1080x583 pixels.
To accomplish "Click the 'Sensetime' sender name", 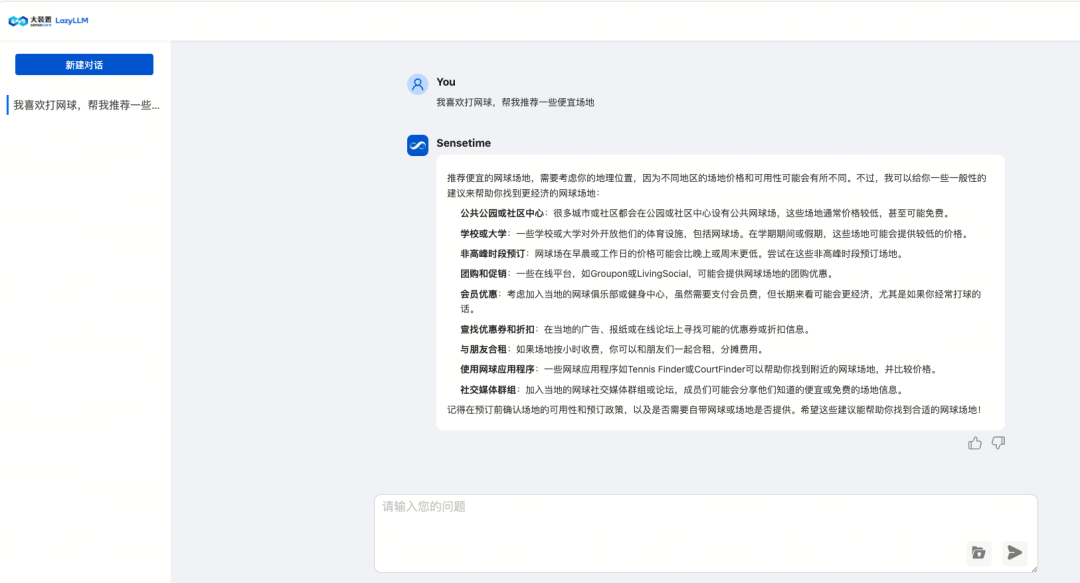I will (464, 143).
